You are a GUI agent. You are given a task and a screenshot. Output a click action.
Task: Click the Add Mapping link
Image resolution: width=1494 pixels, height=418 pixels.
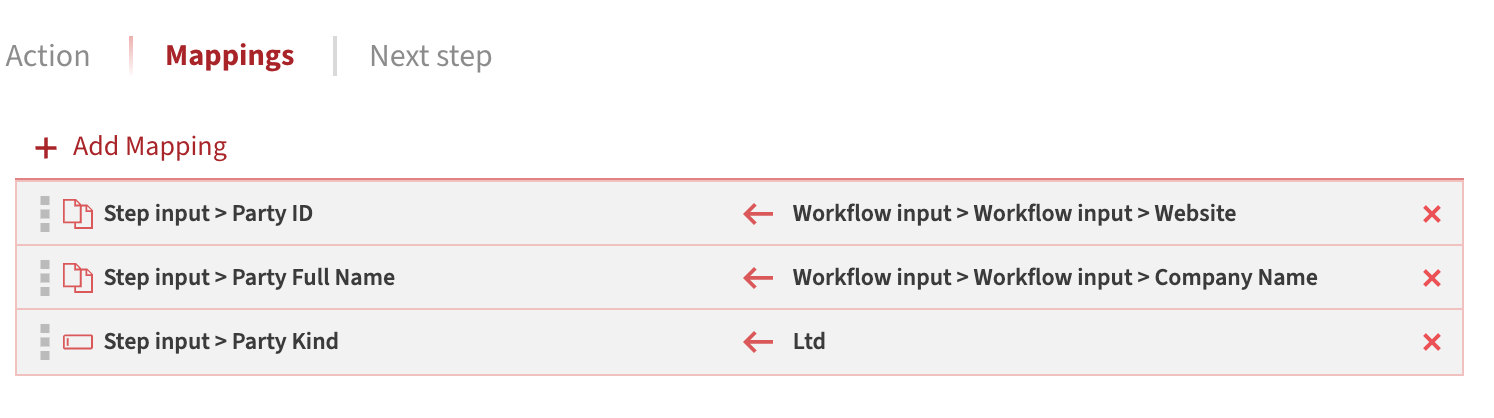tap(150, 147)
